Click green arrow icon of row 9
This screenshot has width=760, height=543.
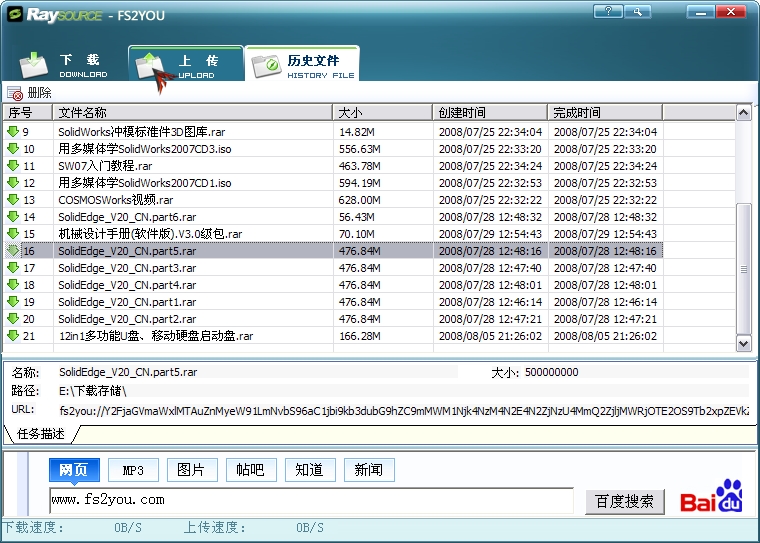(13, 131)
